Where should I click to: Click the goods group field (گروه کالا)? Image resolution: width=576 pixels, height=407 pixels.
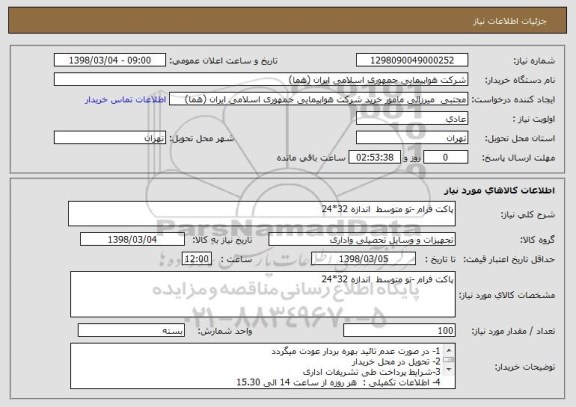362,240
